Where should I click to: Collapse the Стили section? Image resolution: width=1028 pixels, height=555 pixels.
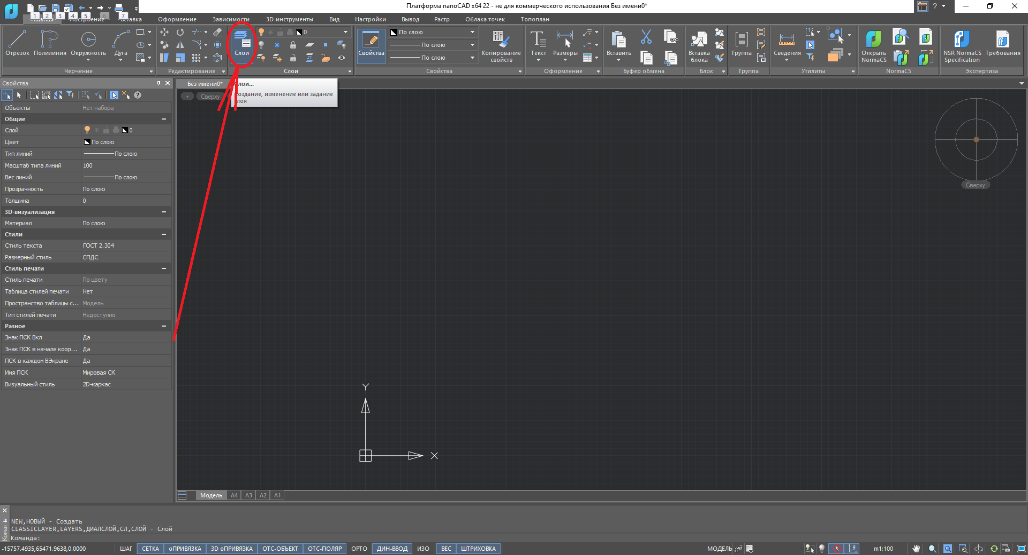[x=164, y=234]
